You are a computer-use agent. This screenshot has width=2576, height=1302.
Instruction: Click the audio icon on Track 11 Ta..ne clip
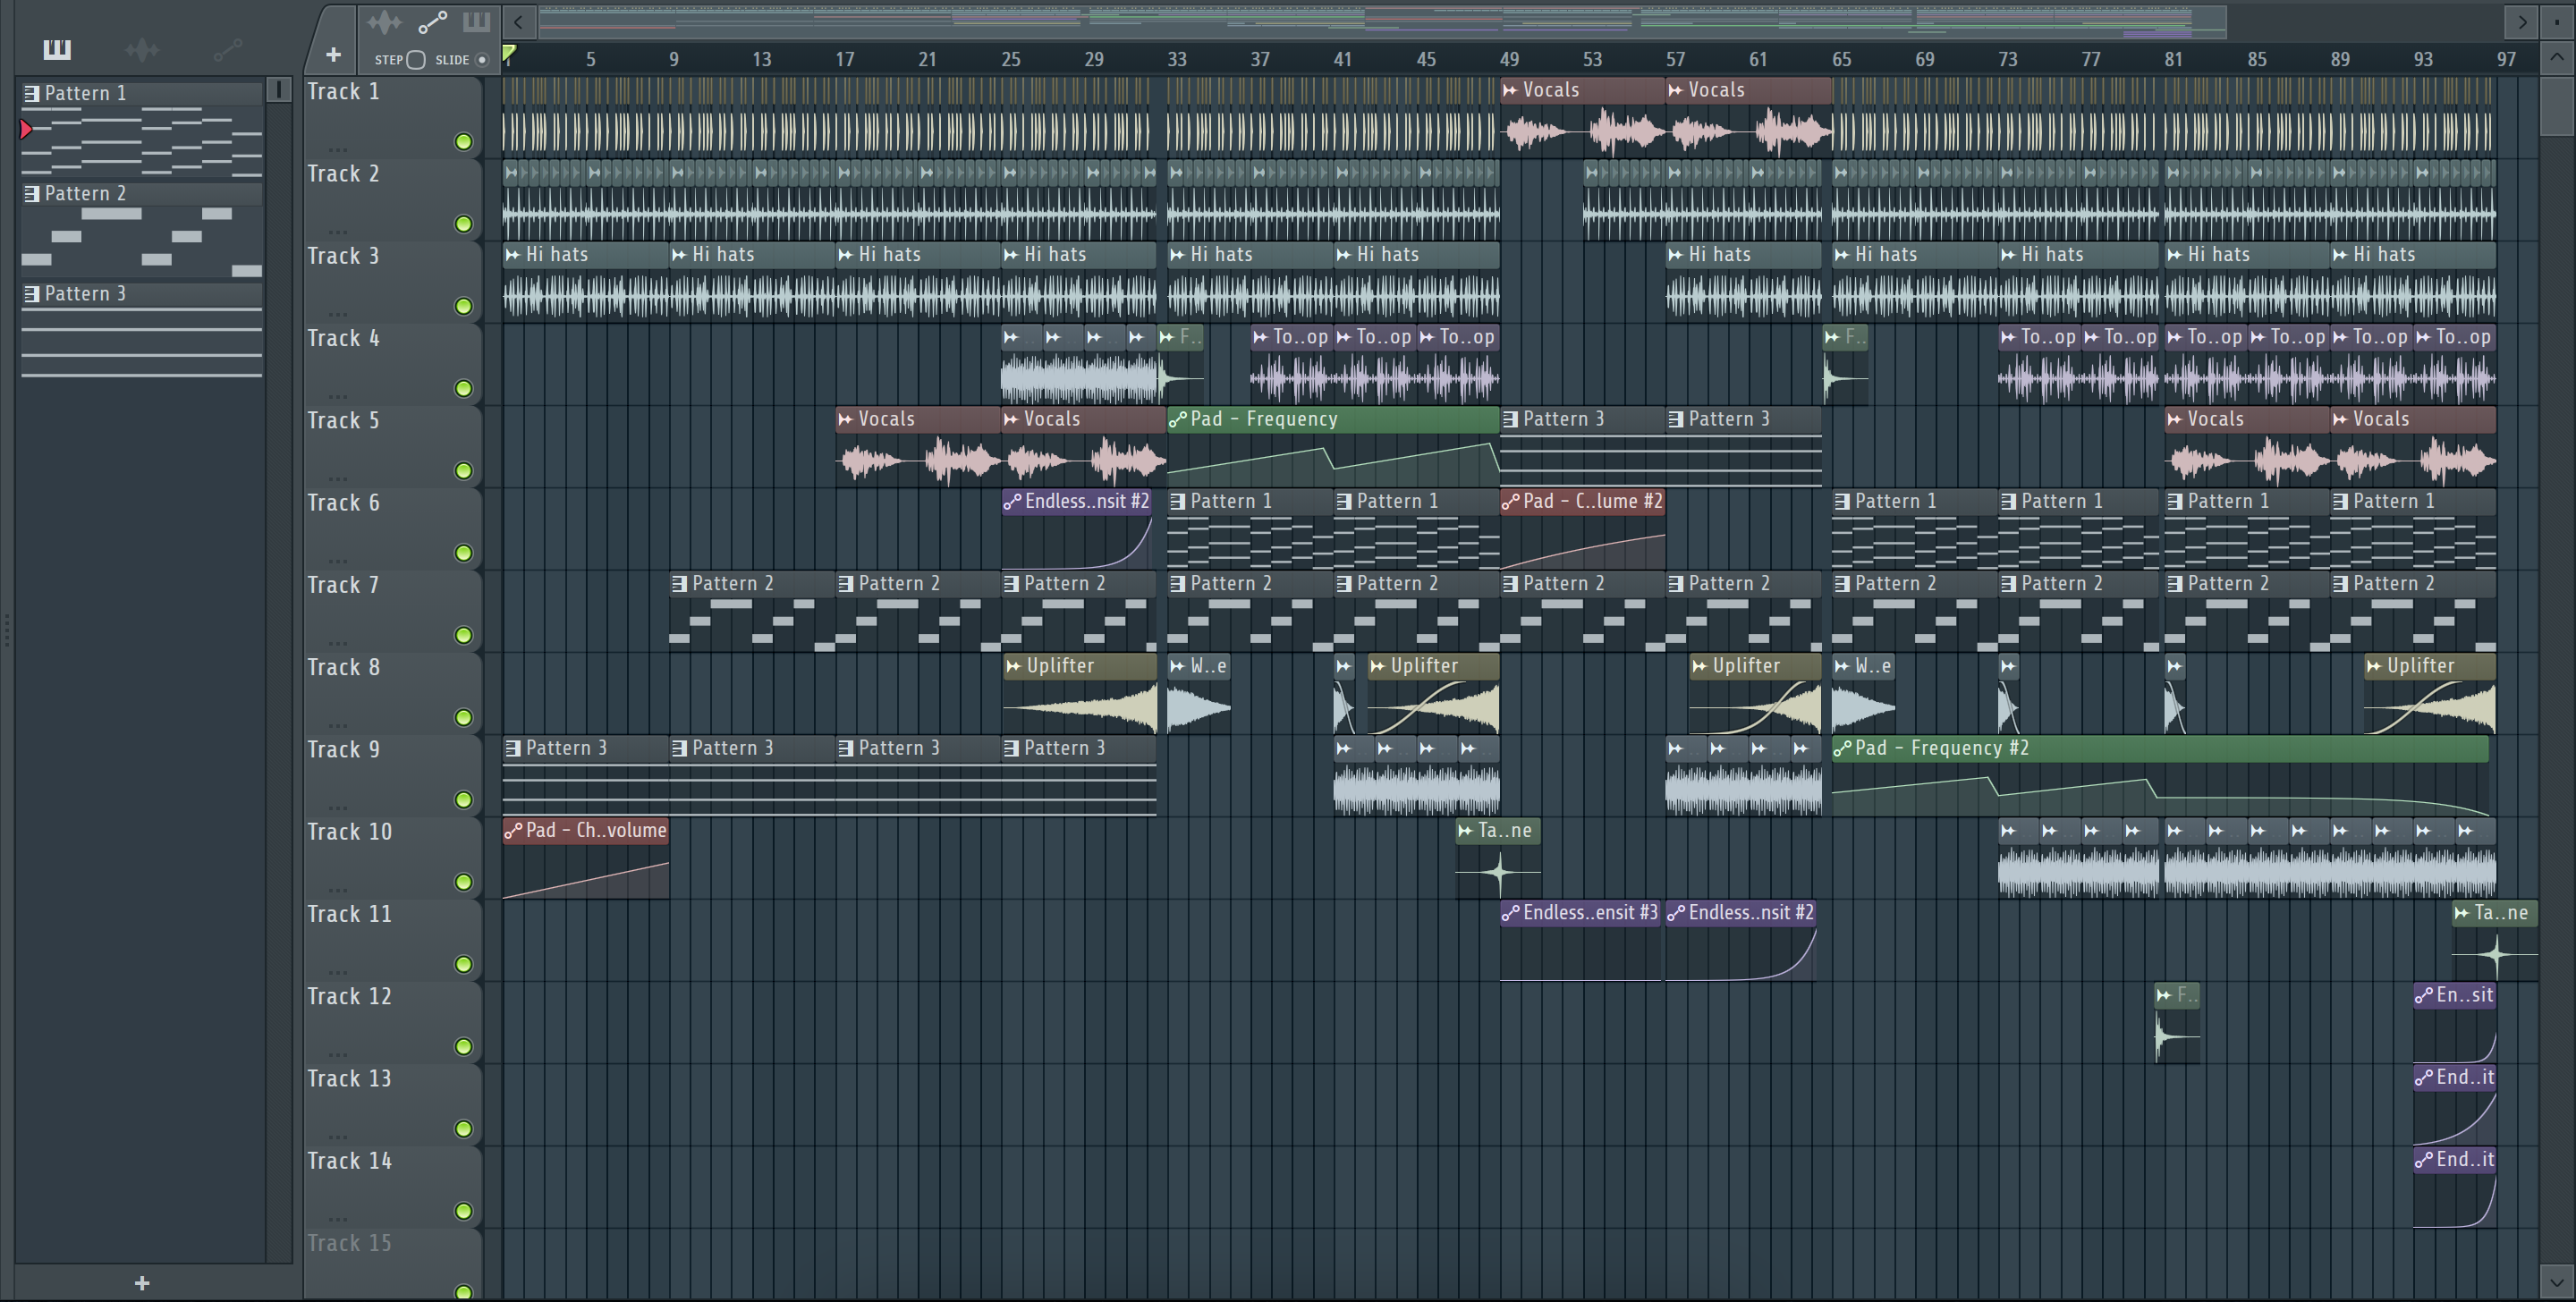[x=2463, y=913]
